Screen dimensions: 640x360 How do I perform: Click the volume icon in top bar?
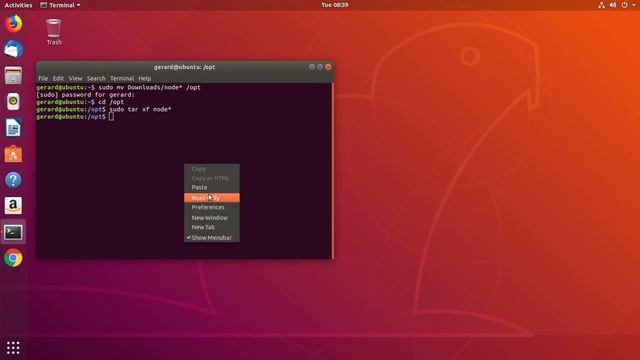[613, 5]
